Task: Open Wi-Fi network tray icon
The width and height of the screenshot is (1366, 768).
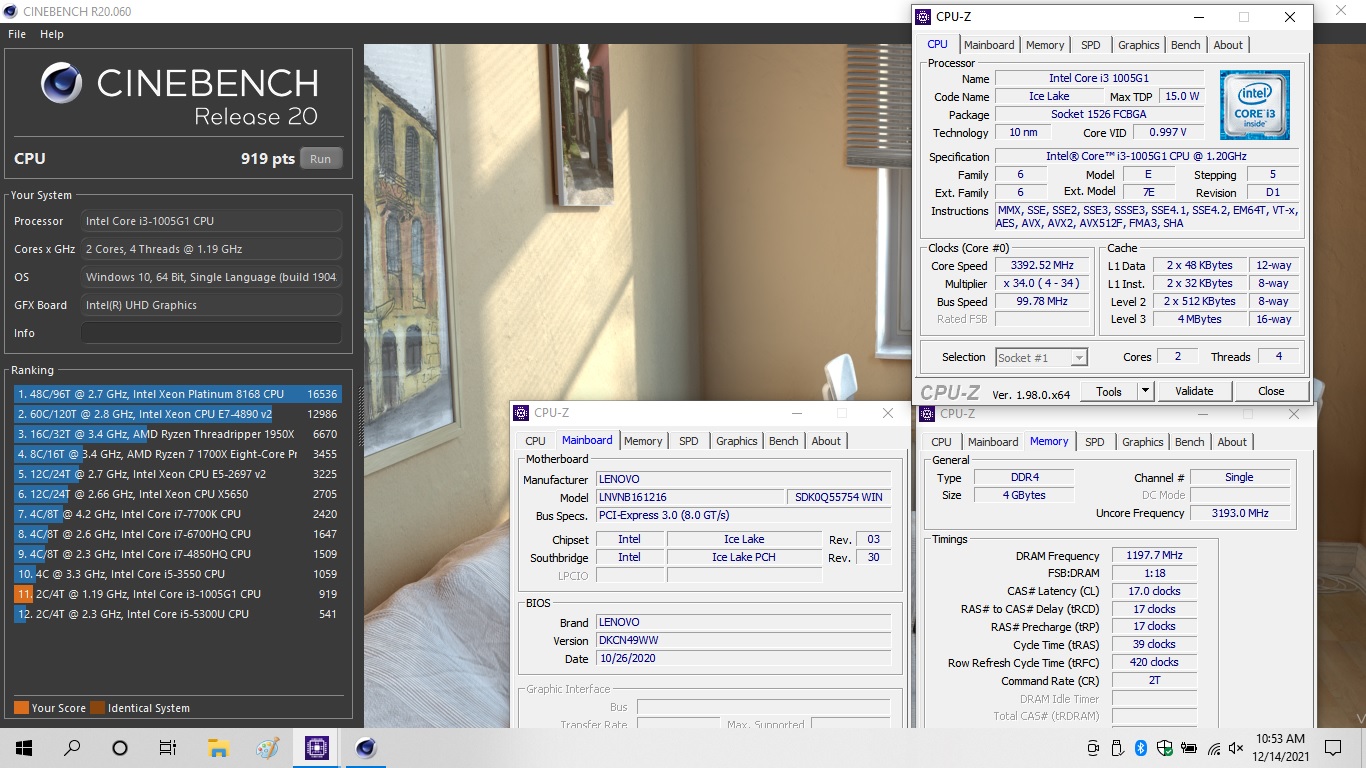Action: (x=1214, y=748)
